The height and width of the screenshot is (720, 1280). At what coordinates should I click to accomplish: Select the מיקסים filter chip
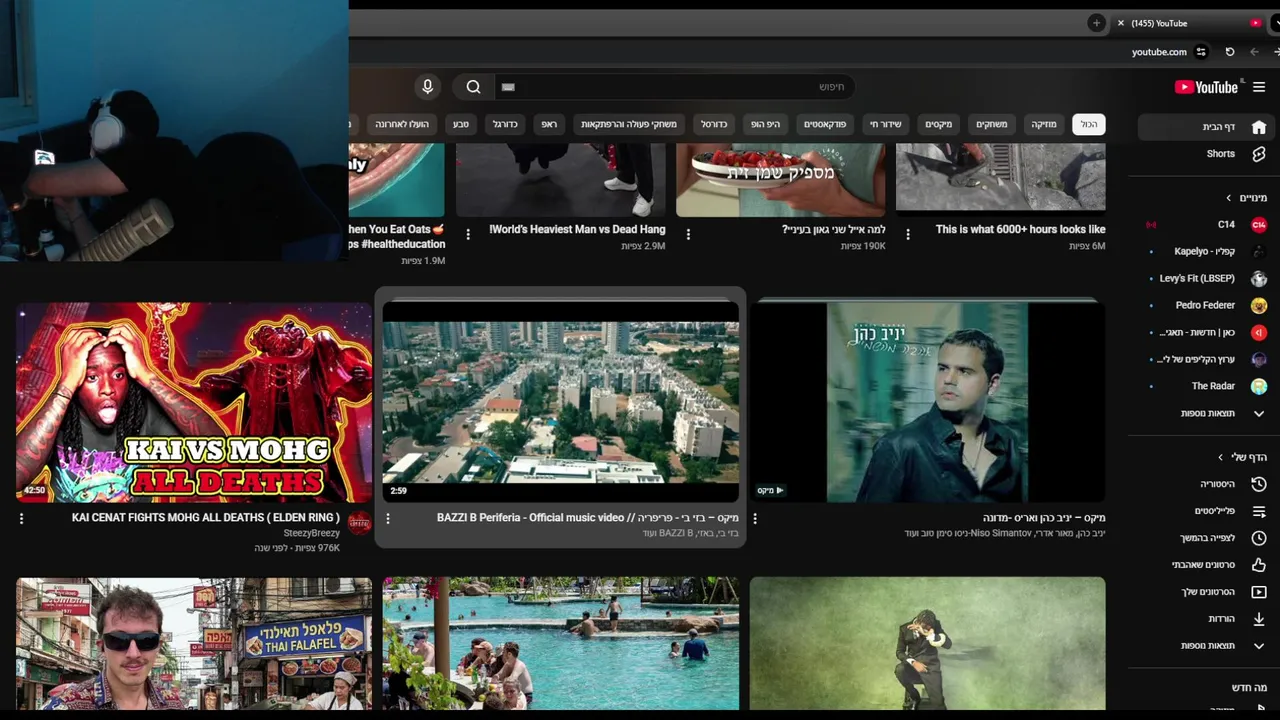[x=939, y=124]
